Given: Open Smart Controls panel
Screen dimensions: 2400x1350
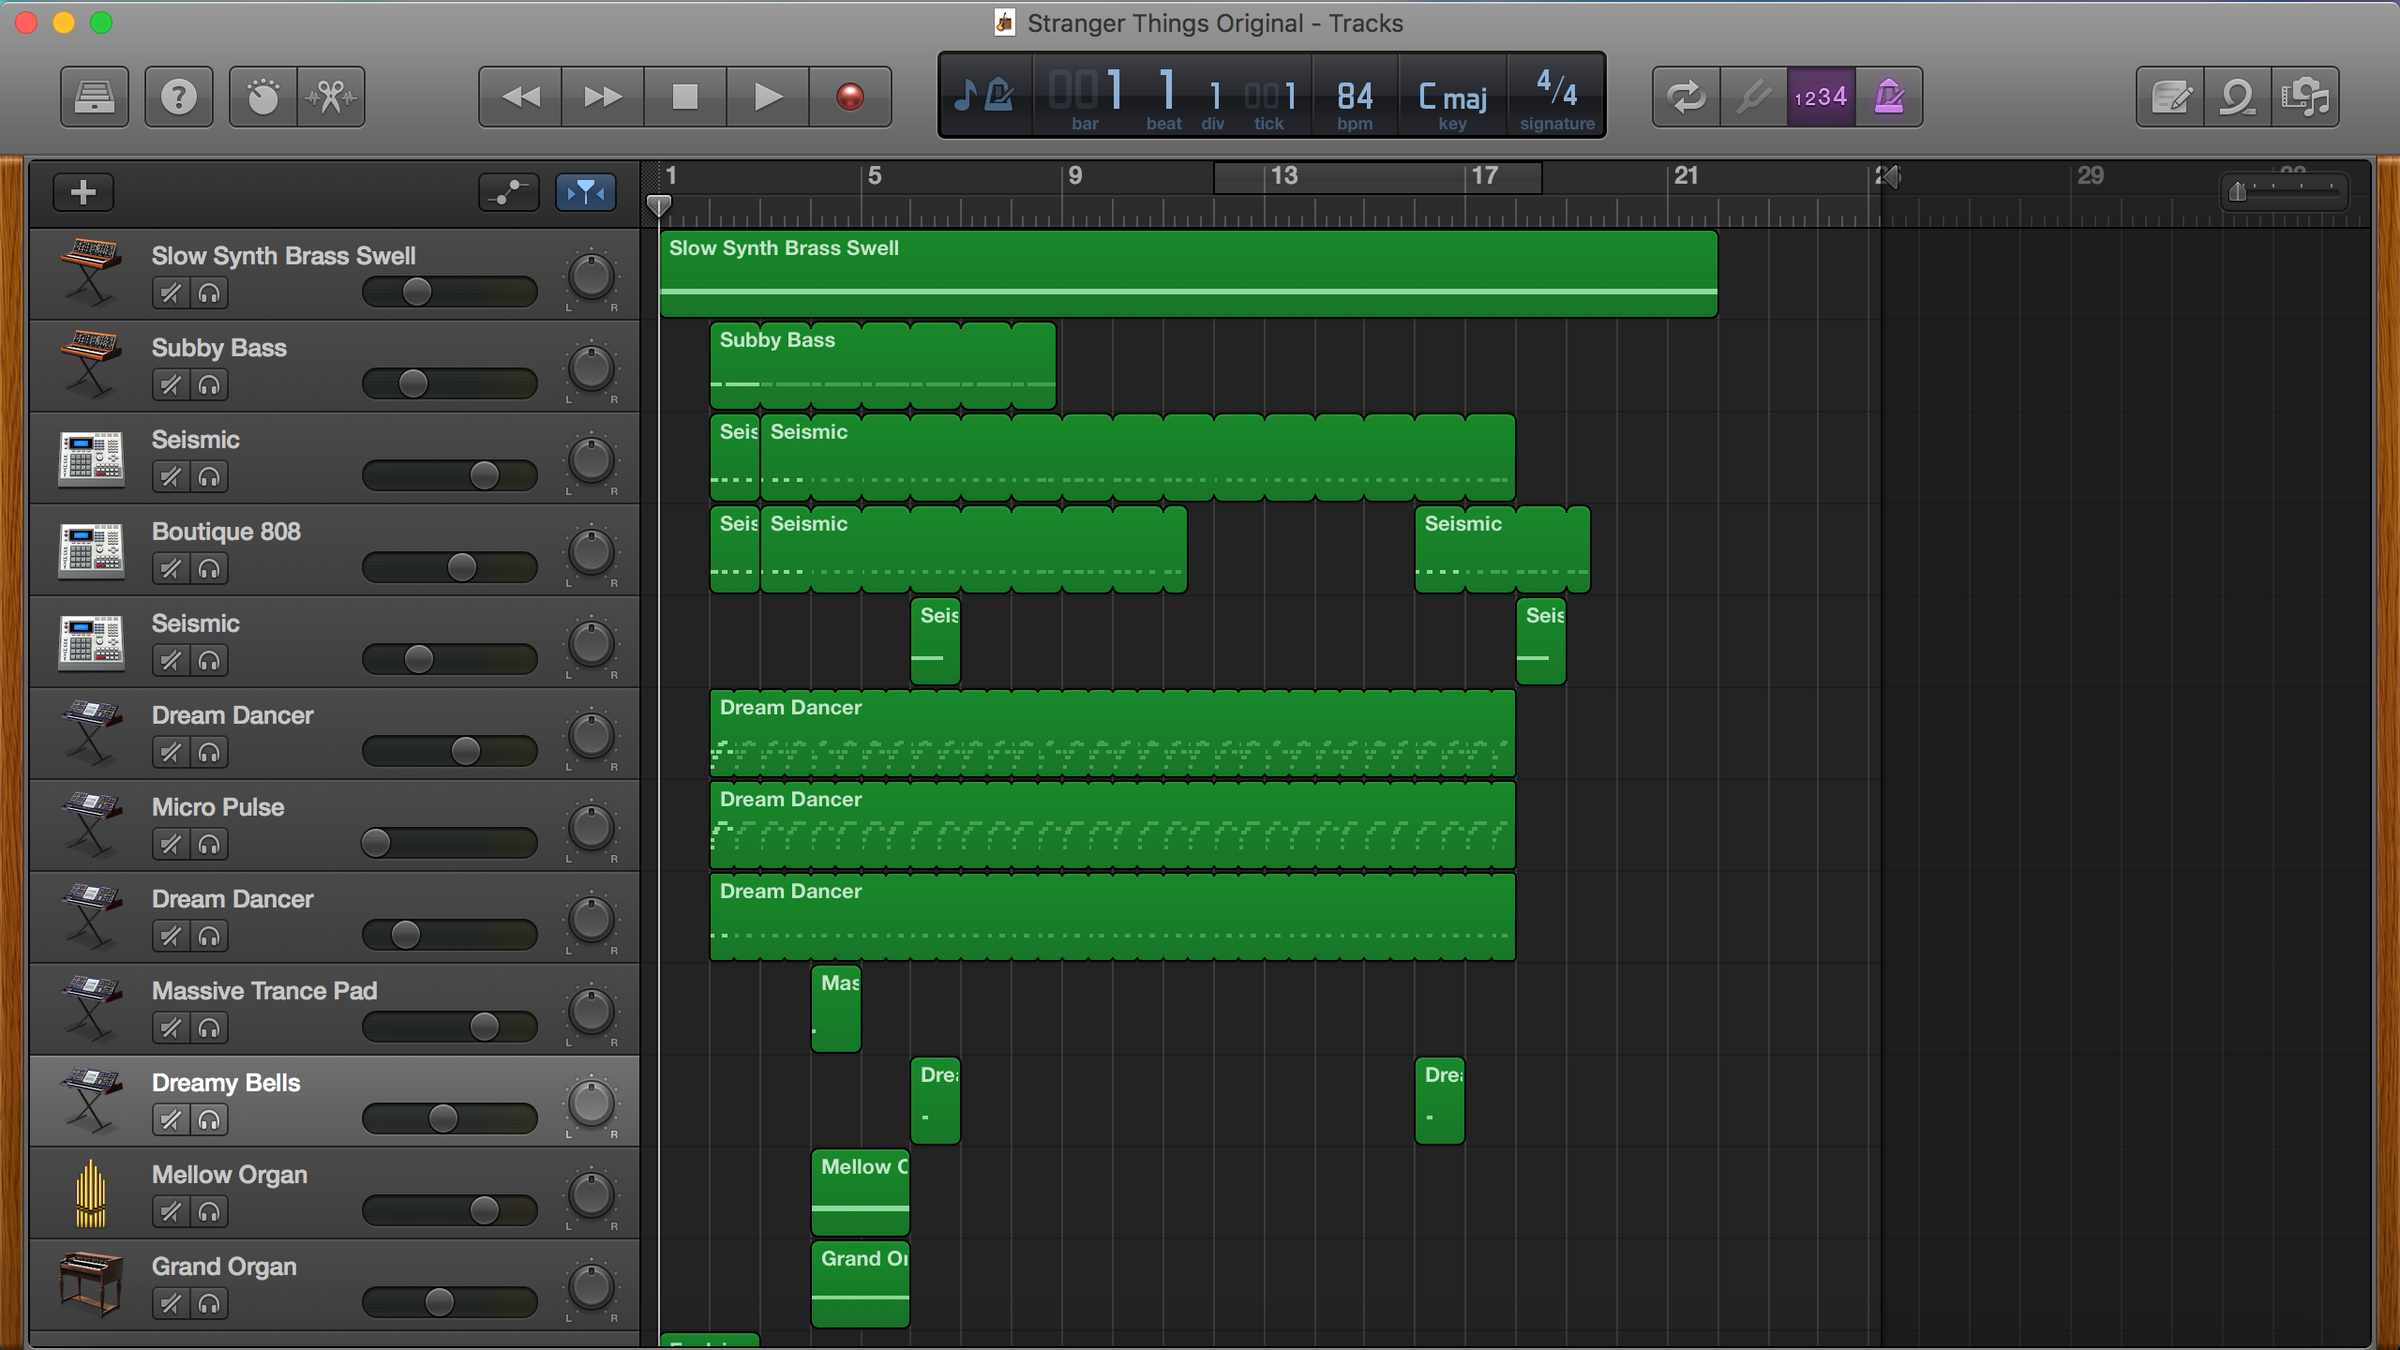Looking at the screenshot, I should pyautogui.click(x=263, y=97).
